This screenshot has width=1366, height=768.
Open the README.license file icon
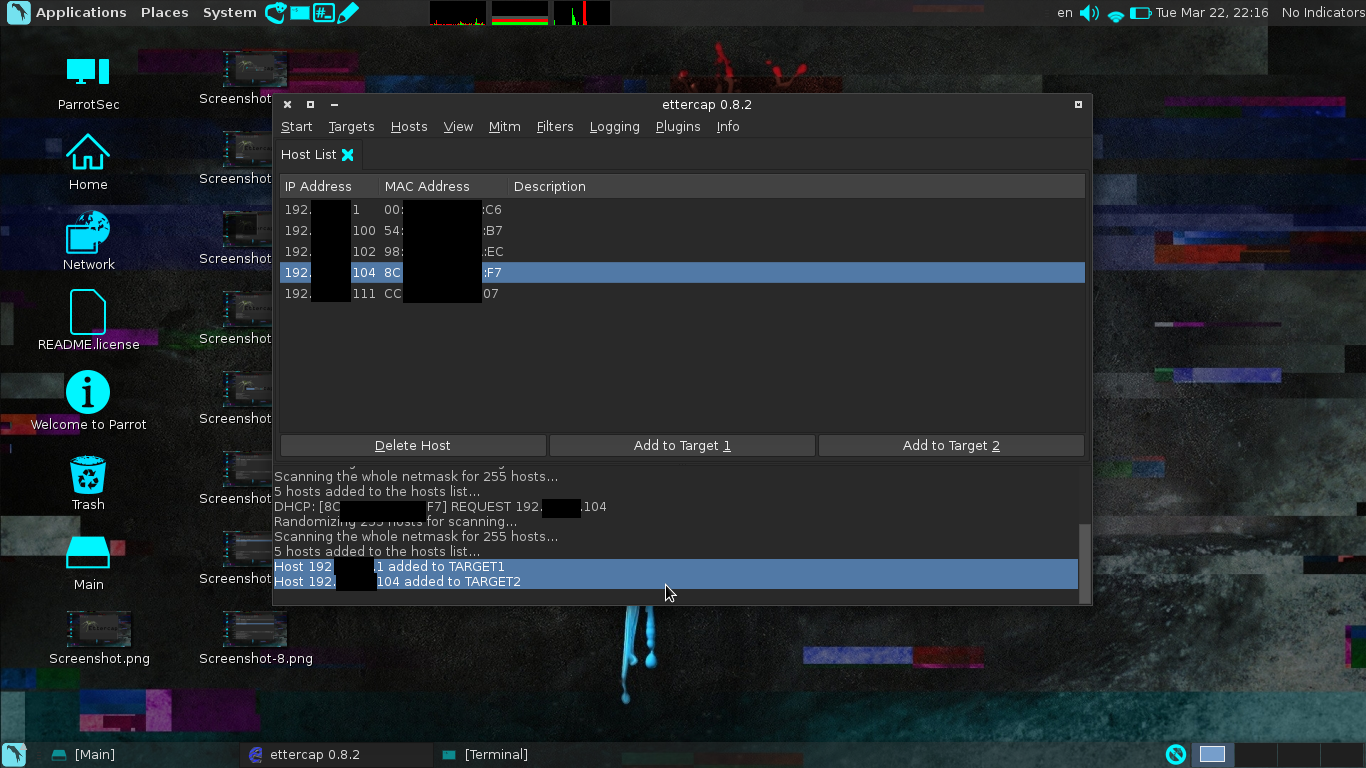coord(88,321)
